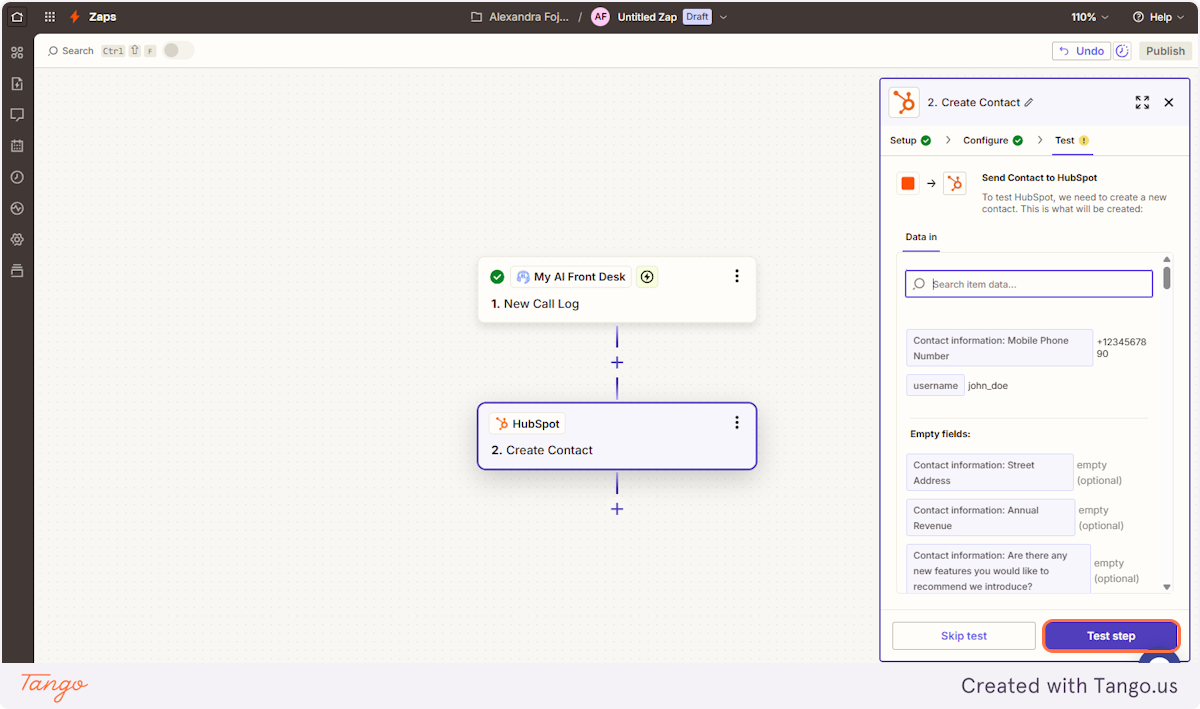Open the components icon in left sidebar
This screenshot has width=1200, height=709.
pyautogui.click(x=17, y=52)
